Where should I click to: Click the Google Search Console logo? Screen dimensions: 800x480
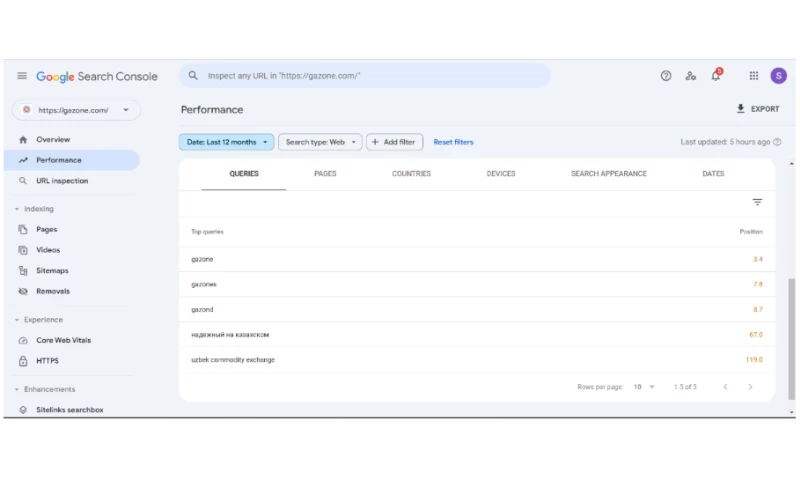point(96,77)
